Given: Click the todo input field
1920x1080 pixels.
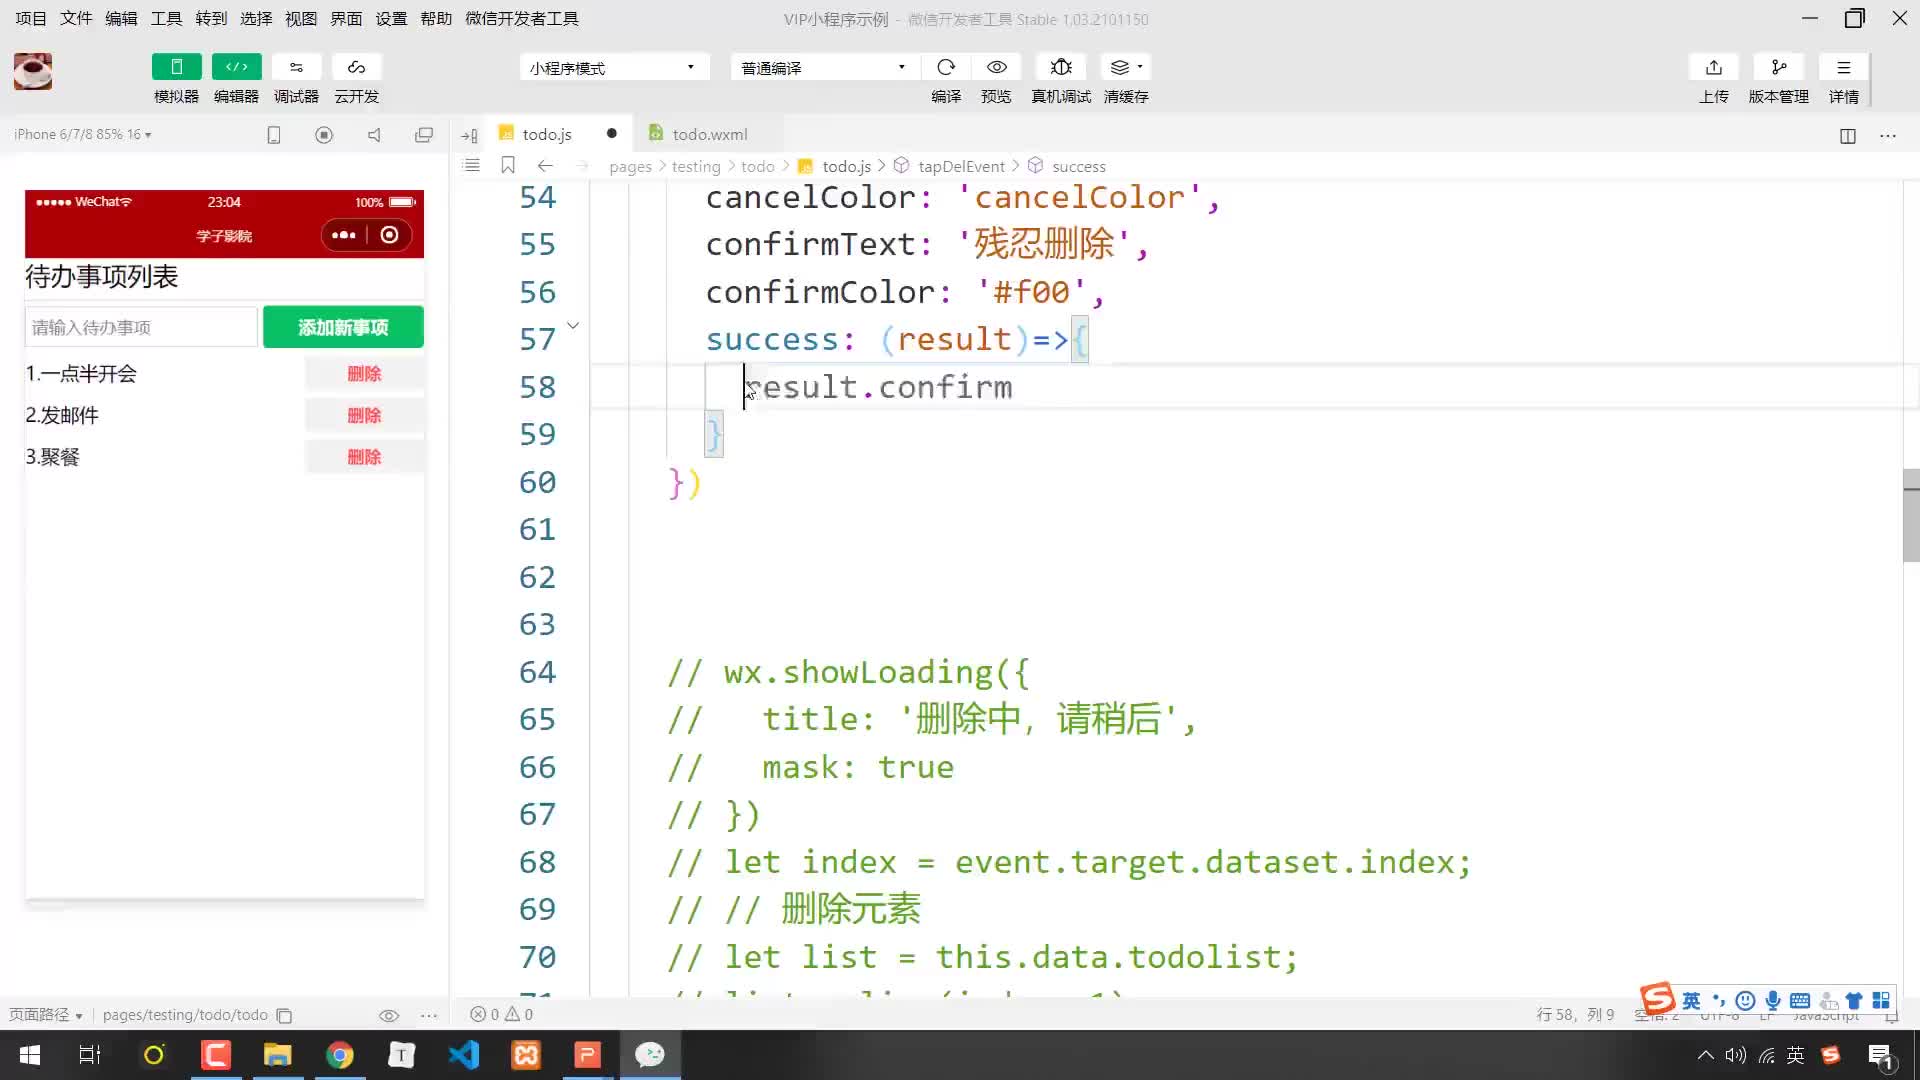Looking at the screenshot, I should click(x=140, y=327).
